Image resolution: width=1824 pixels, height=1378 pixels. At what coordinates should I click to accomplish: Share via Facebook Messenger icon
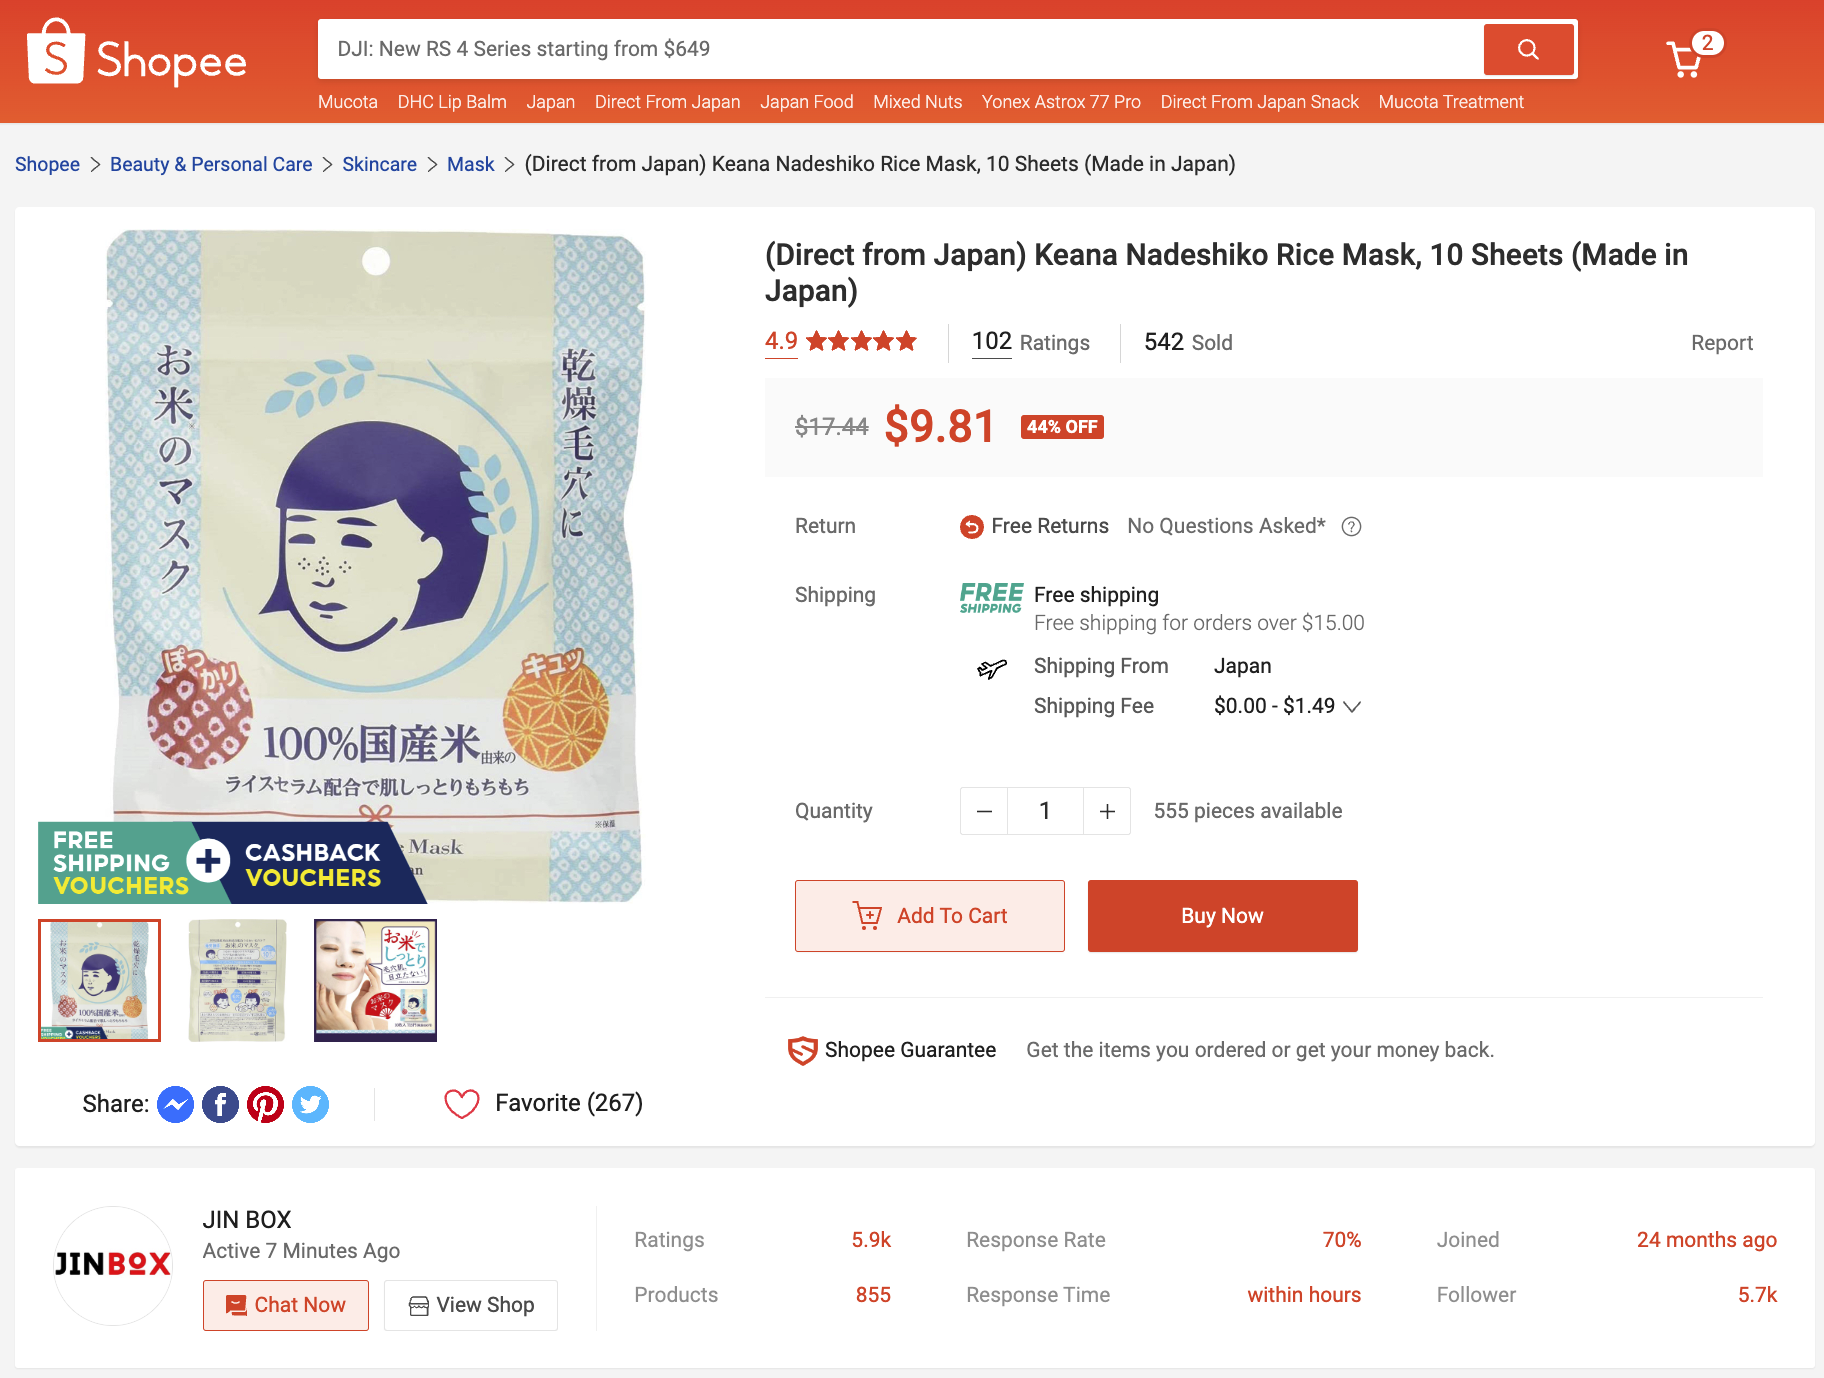175,1104
